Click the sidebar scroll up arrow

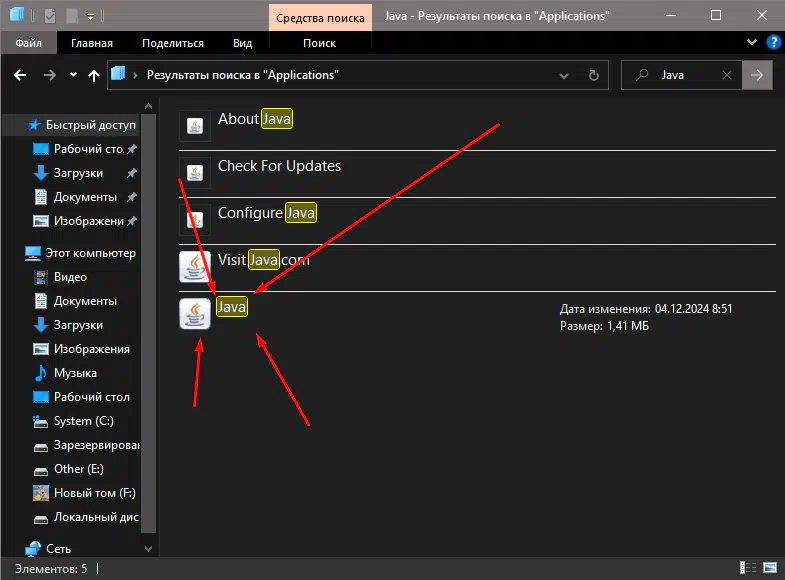pyautogui.click(x=148, y=106)
